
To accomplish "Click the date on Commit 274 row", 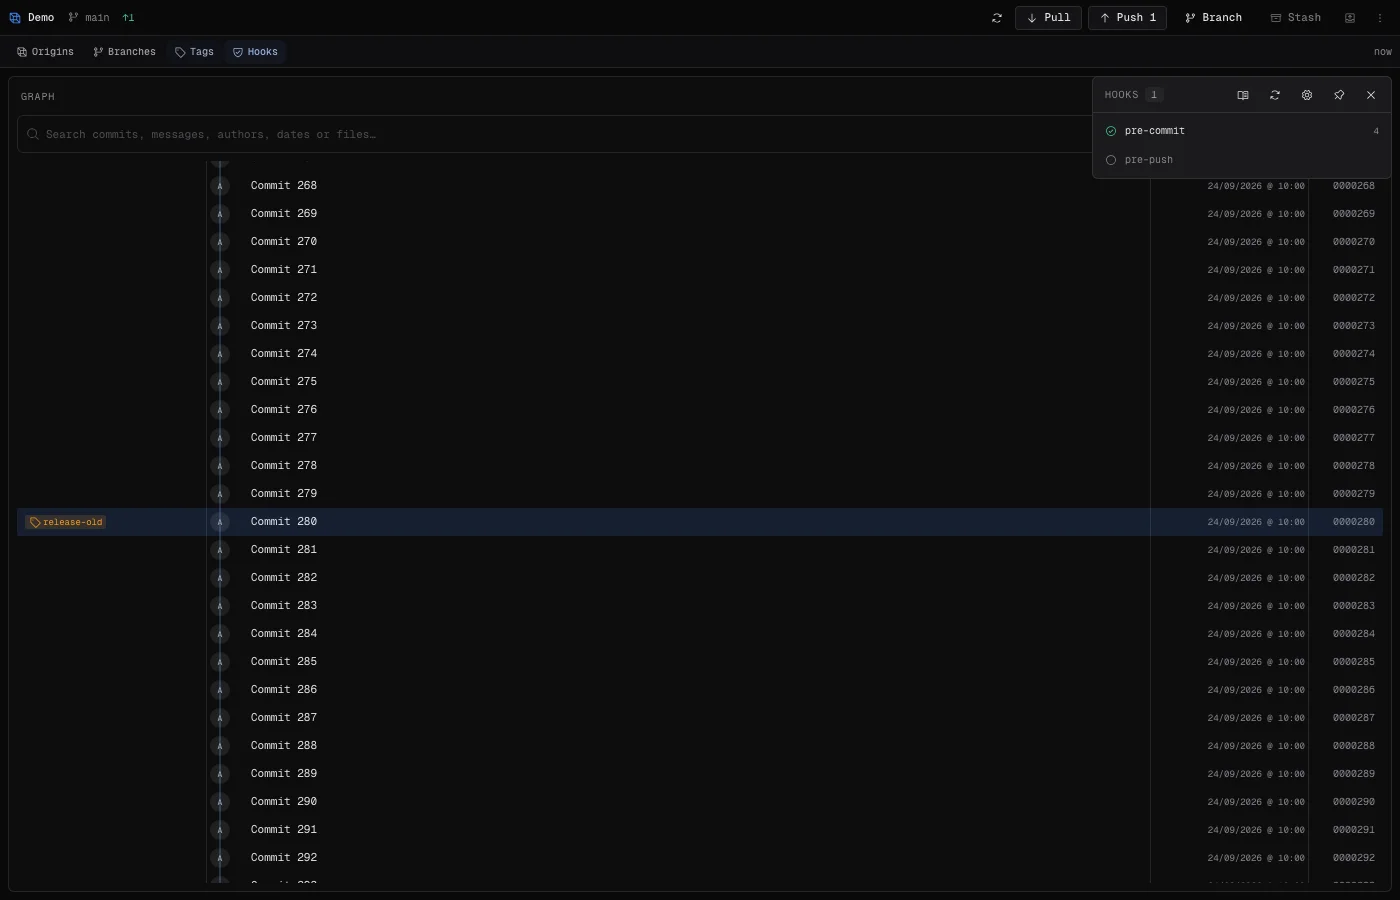I will point(1256,354).
